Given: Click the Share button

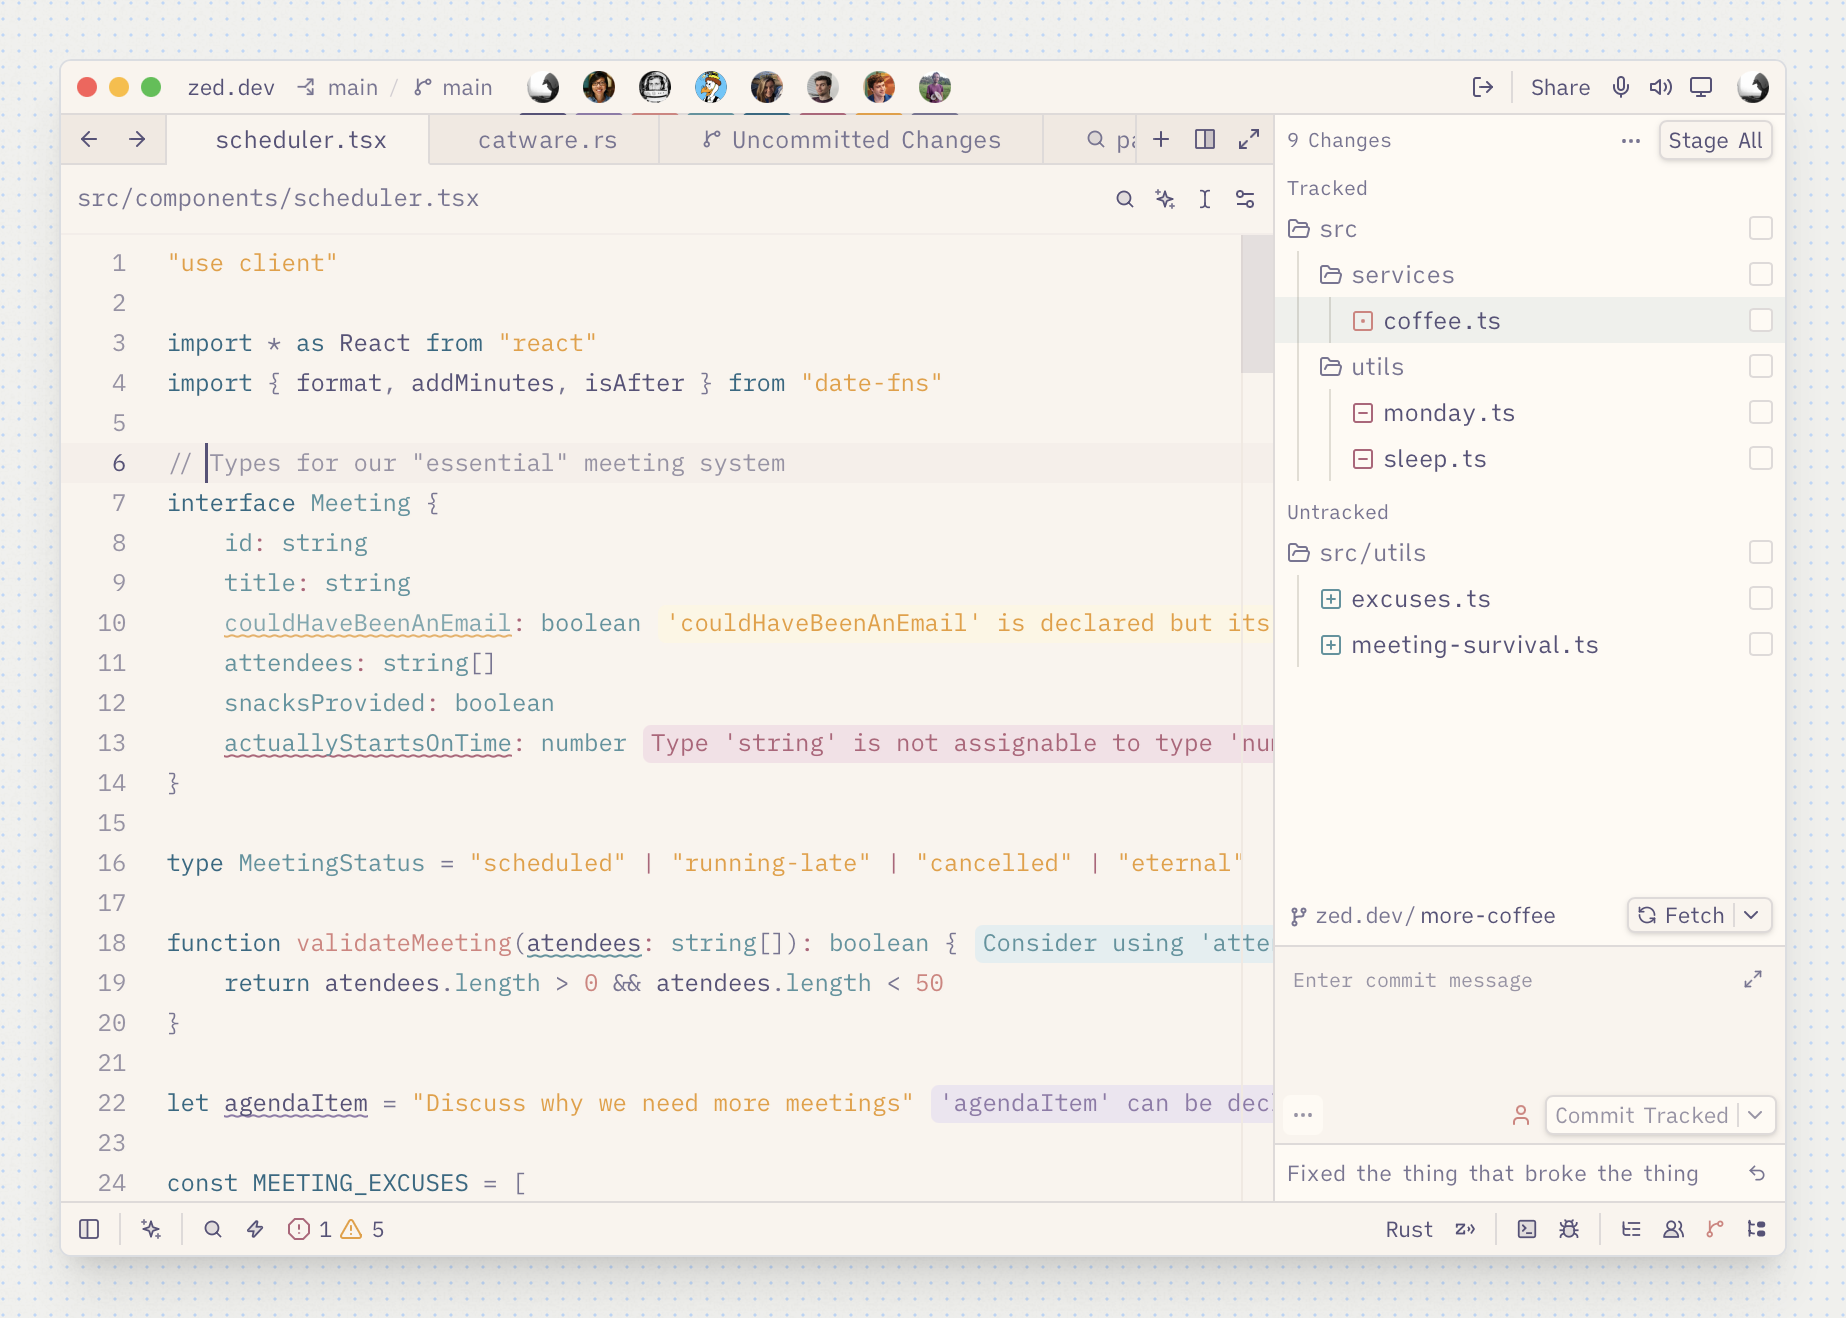Looking at the screenshot, I should 1560,87.
